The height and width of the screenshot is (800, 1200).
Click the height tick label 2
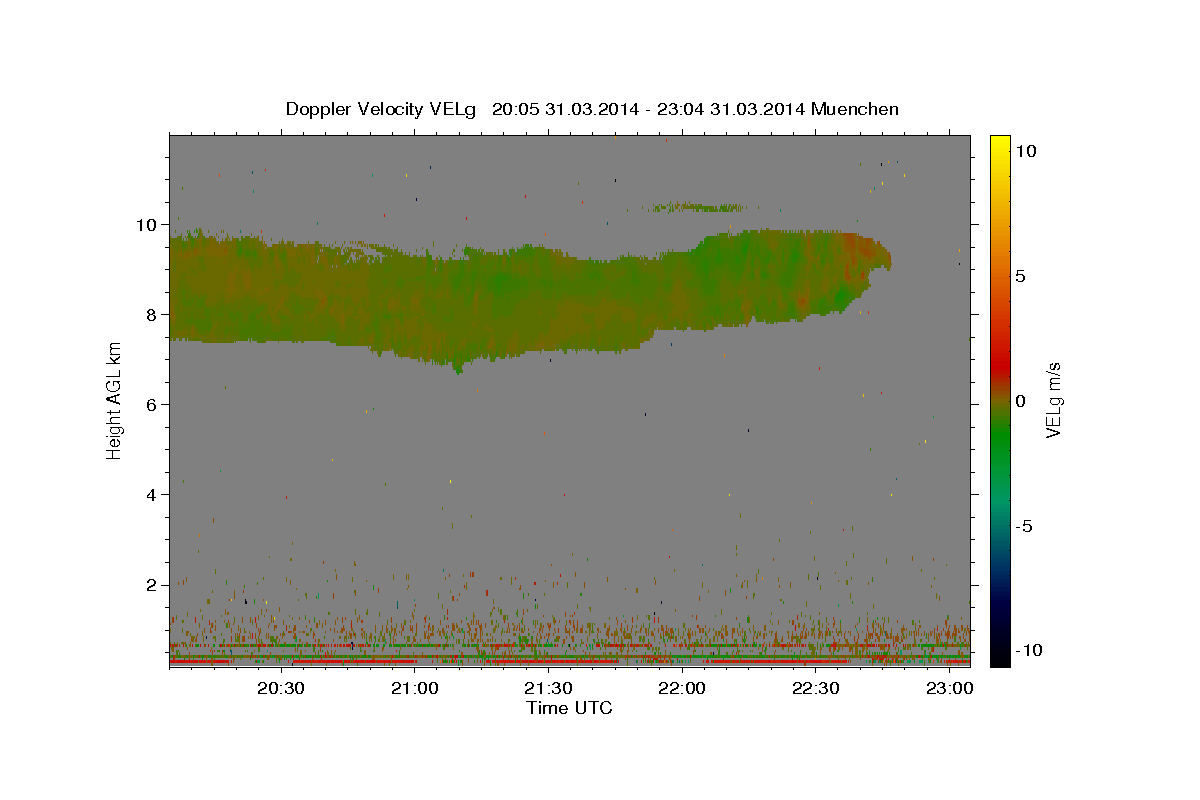point(153,585)
